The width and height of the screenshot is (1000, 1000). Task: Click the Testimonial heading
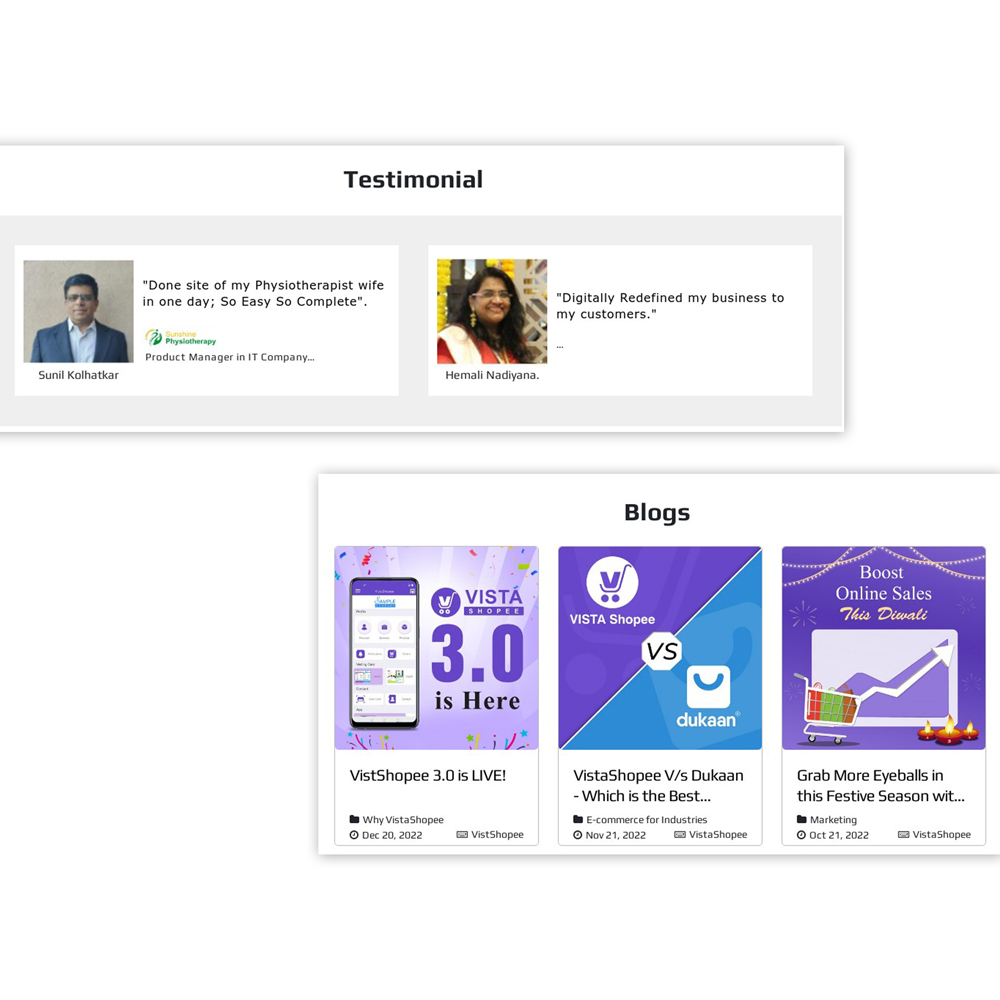pyautogui.click(x=413, y=179)
